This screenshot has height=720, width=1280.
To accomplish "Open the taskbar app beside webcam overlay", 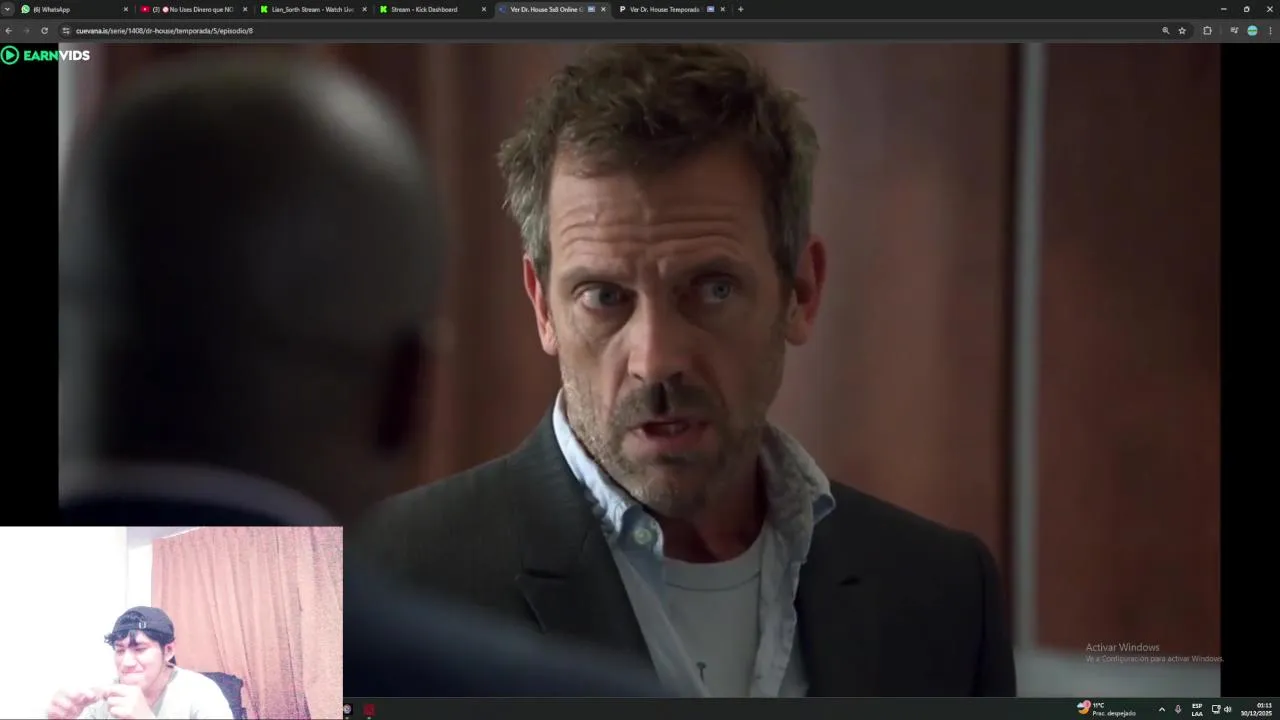I will (x=348, y=709).
